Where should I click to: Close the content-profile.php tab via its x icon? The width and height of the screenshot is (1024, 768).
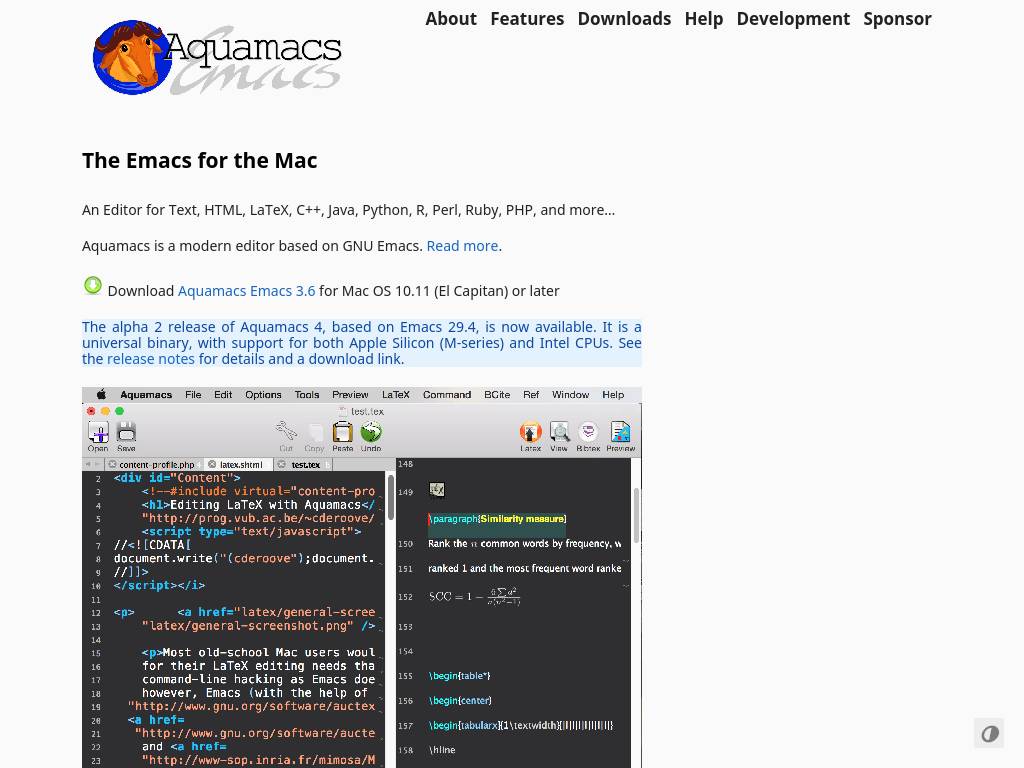click(112, 464)
